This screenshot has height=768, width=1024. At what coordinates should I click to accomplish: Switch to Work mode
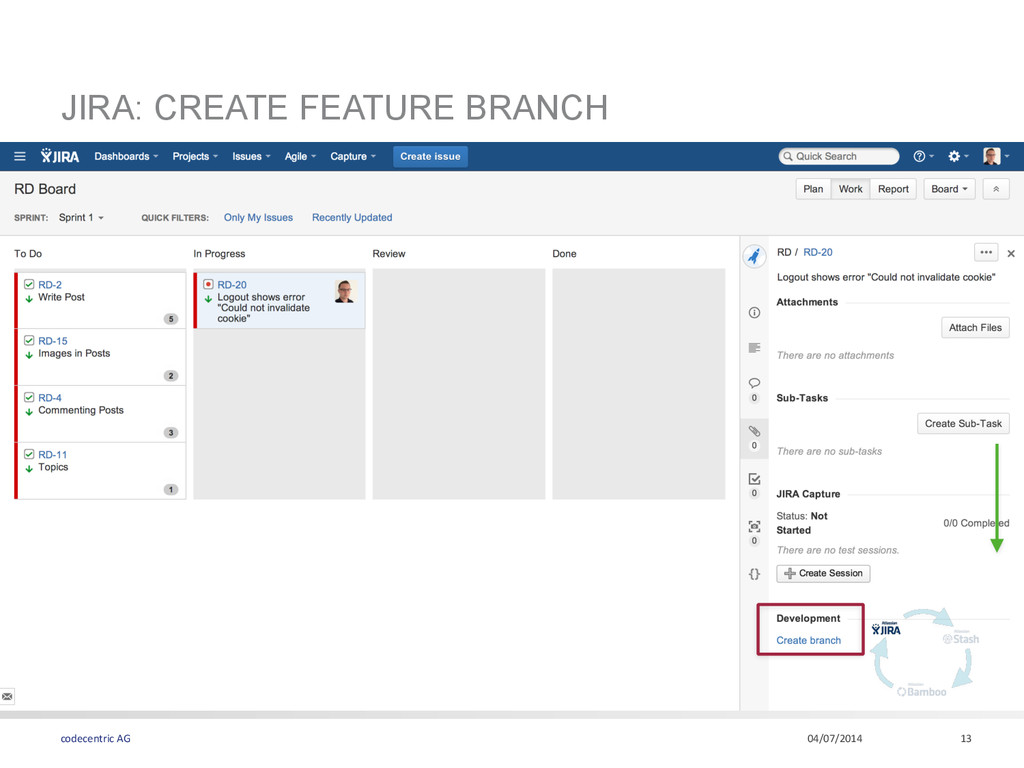[x=850, y=189]
